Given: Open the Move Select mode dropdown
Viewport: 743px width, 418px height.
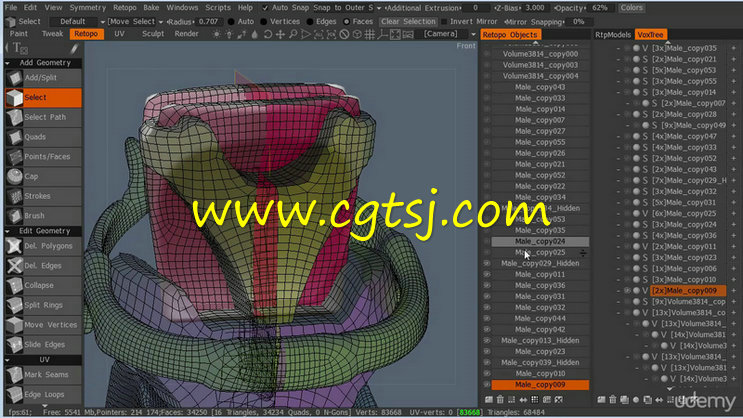Looking at the screenshot, I should (135, 22).
